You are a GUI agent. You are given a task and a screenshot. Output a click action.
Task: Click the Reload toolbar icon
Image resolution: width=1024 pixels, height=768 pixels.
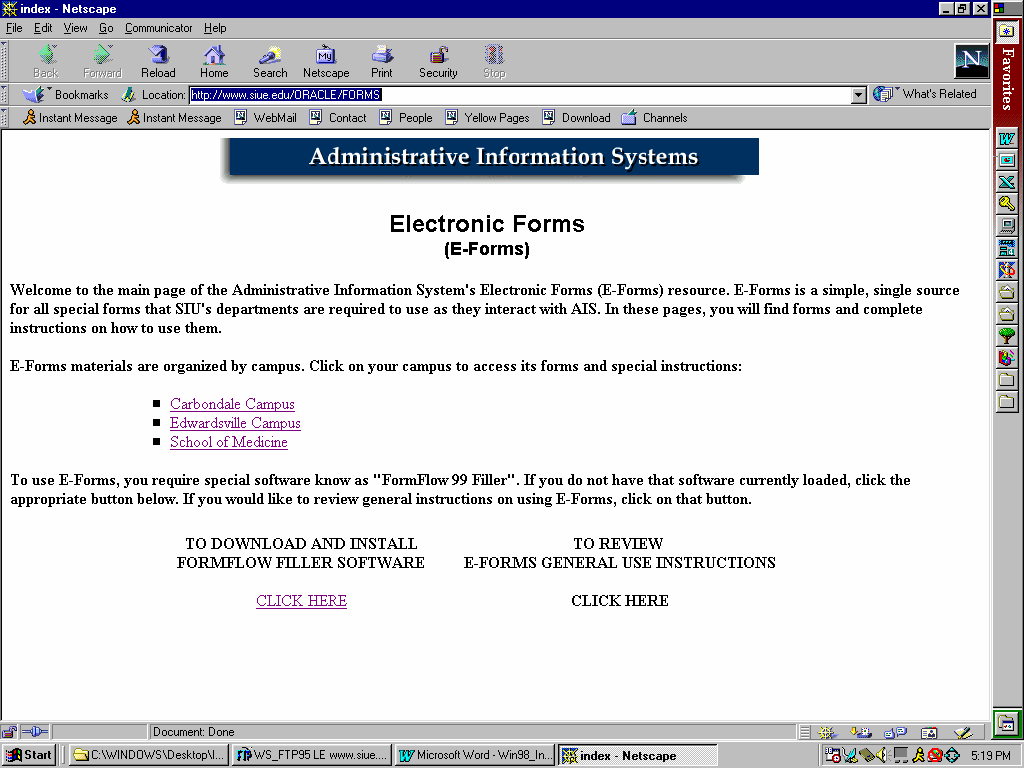[158, 61]
